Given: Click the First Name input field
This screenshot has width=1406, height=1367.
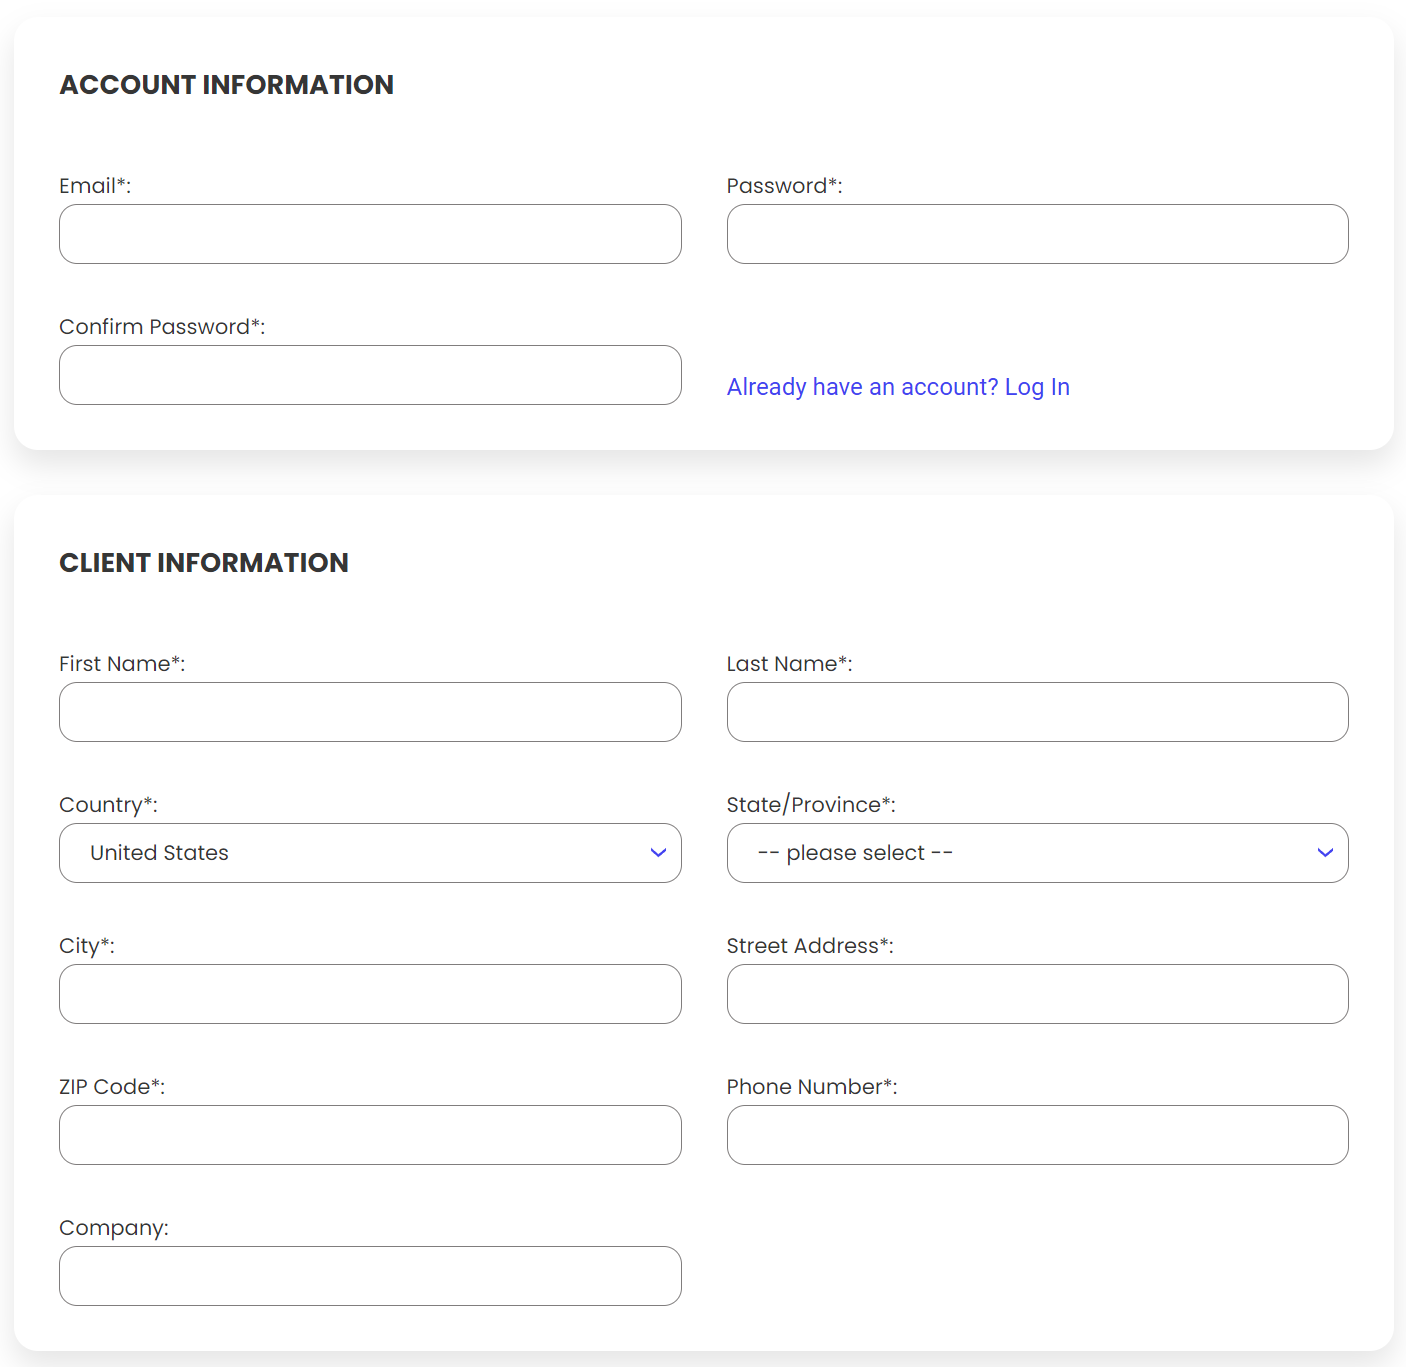Looking at the screenshot, I should click(x=370, y=712).
